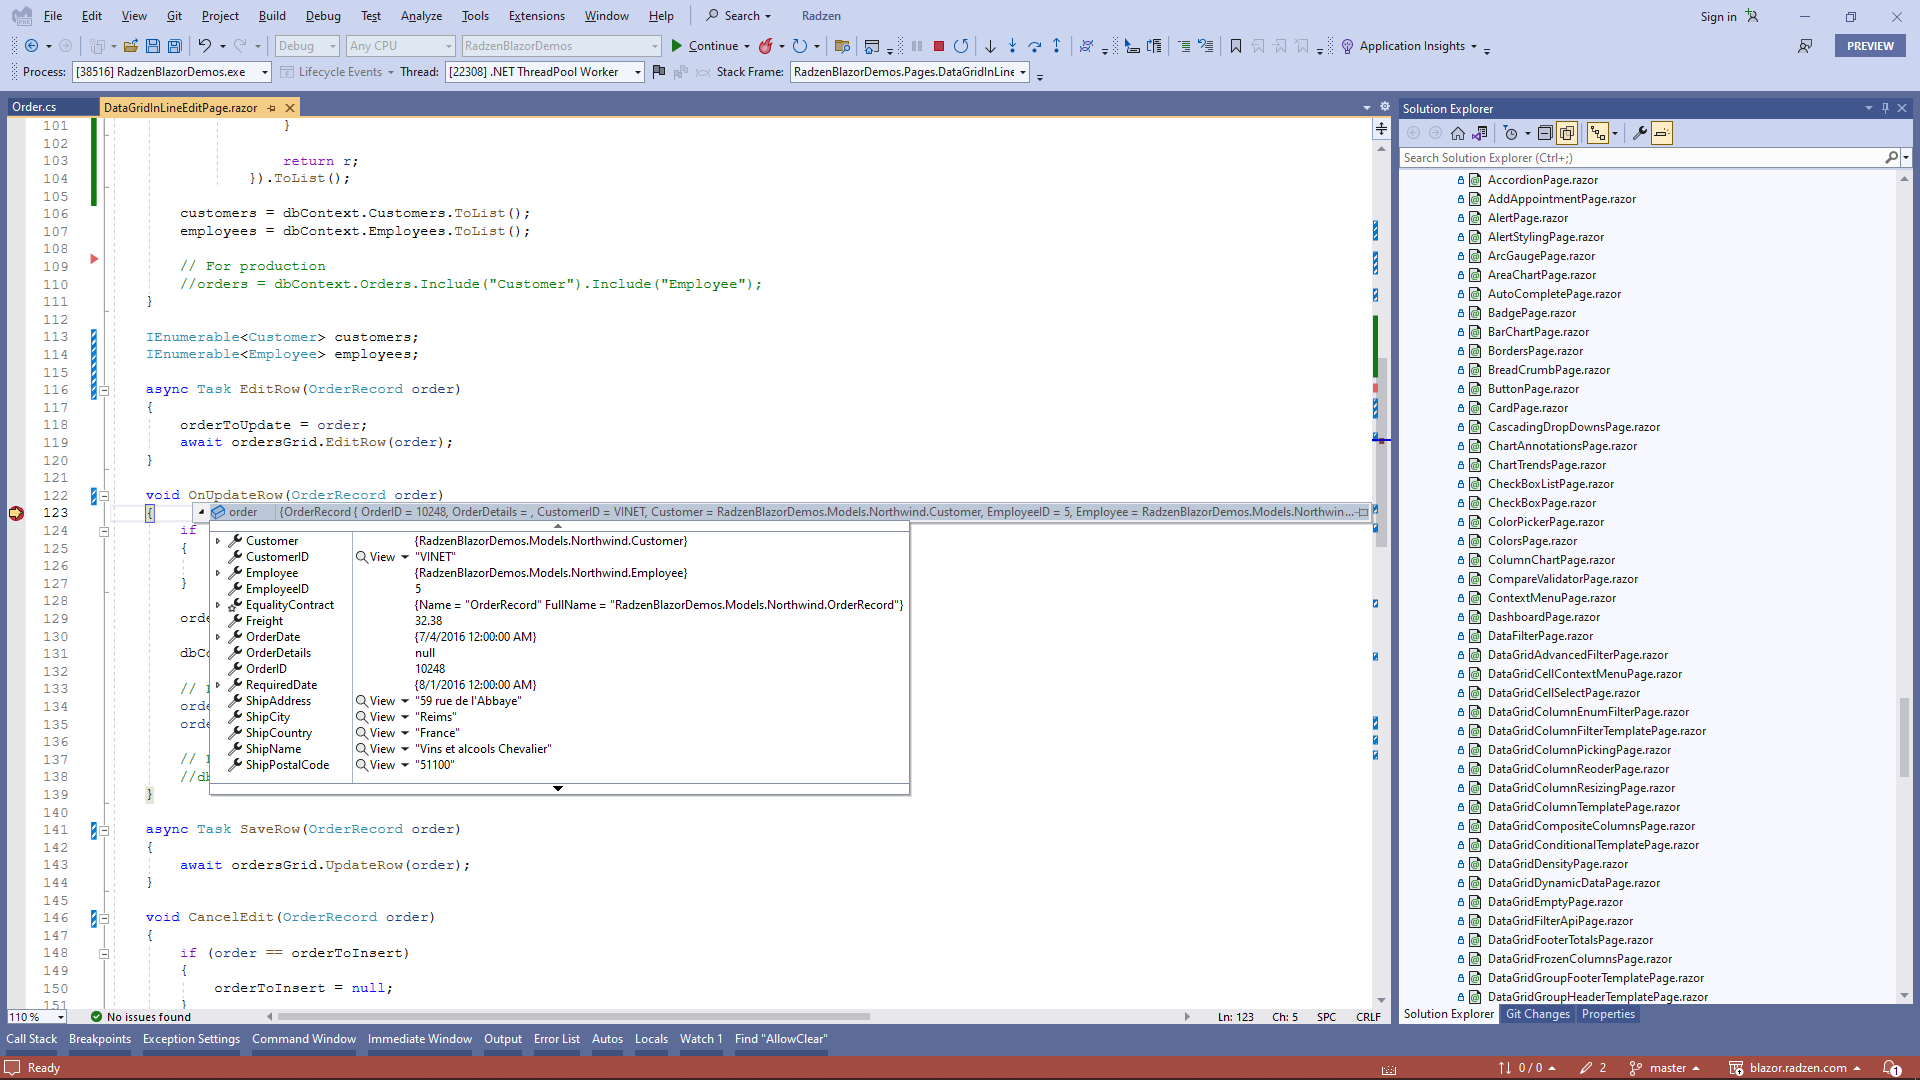Toggle Show All Files in Solution Explorer
The image size is (1920, 1080).
[x=1567, y=133]
